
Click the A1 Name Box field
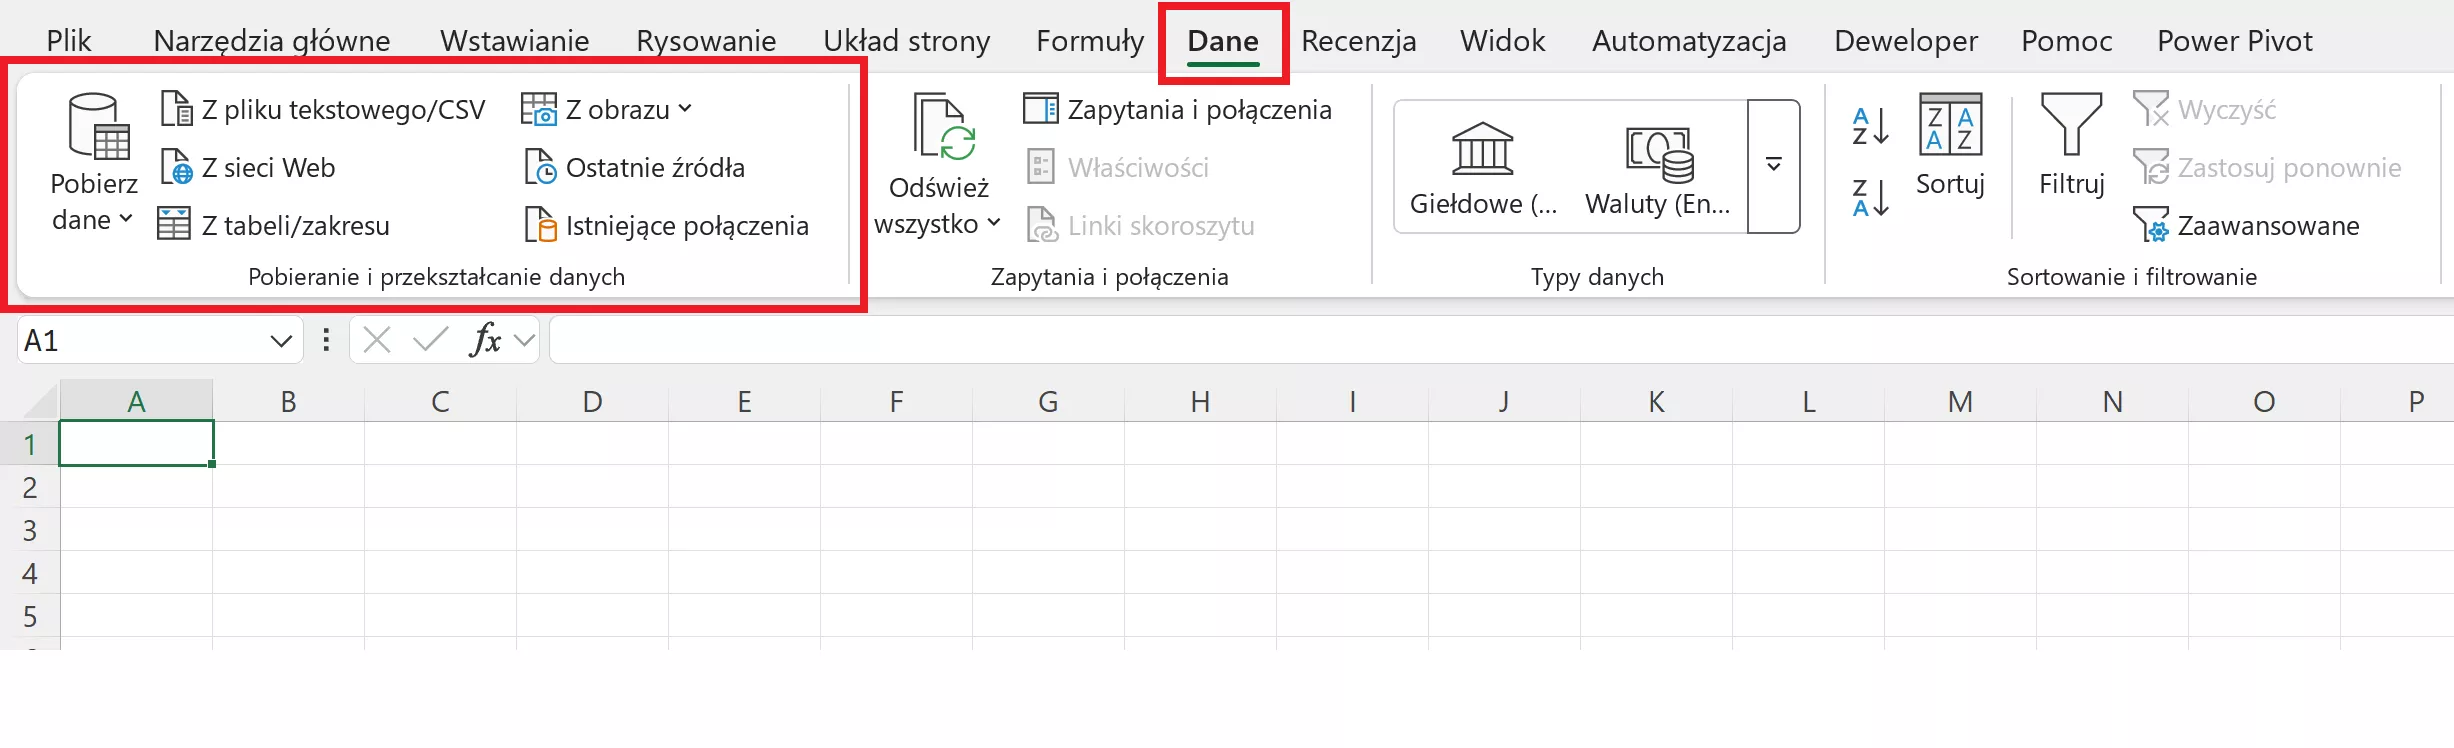[140, 341]
